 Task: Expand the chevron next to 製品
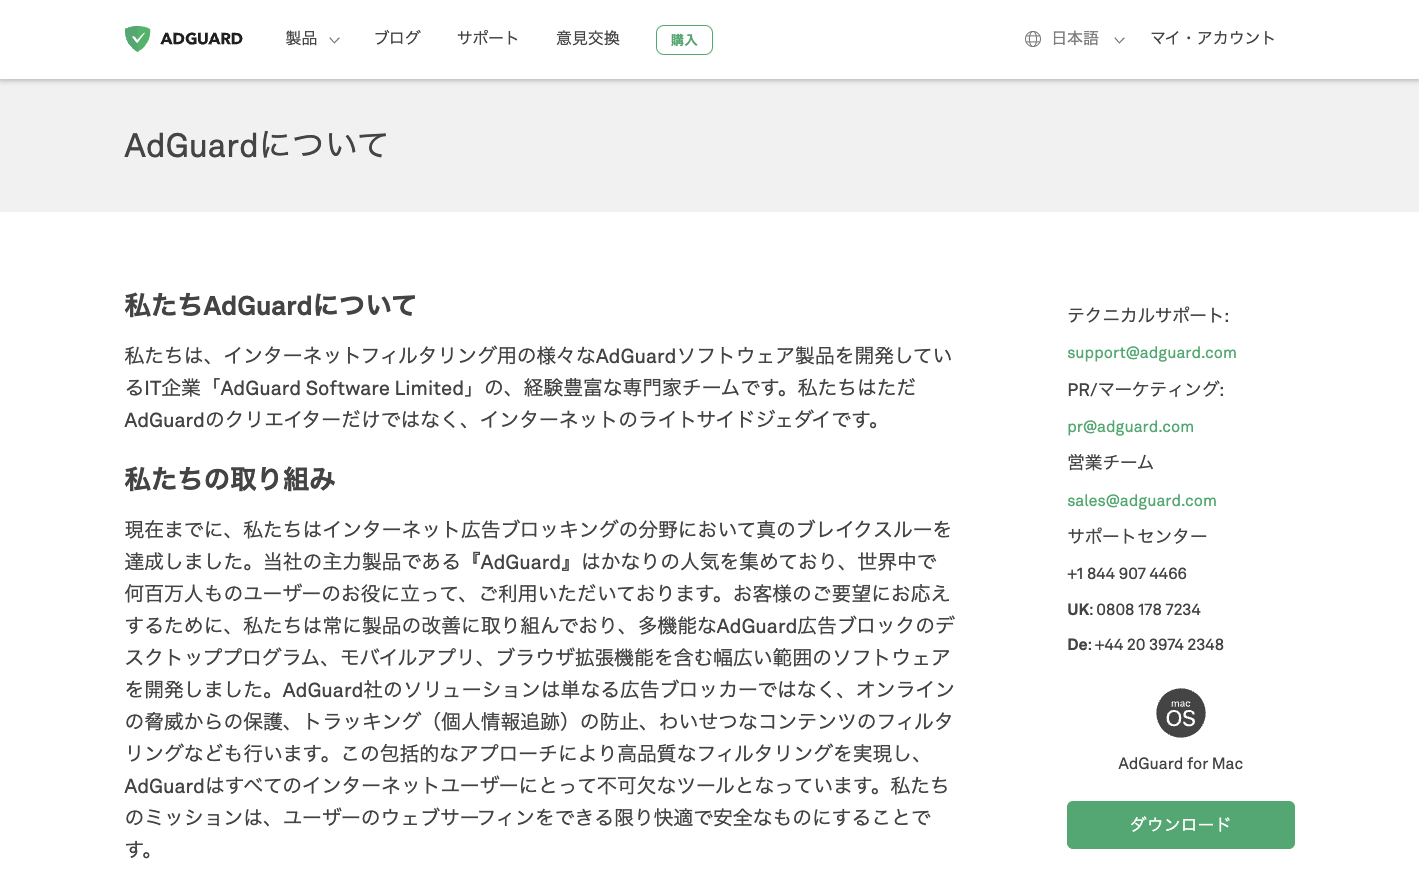(x=334, y=40)
